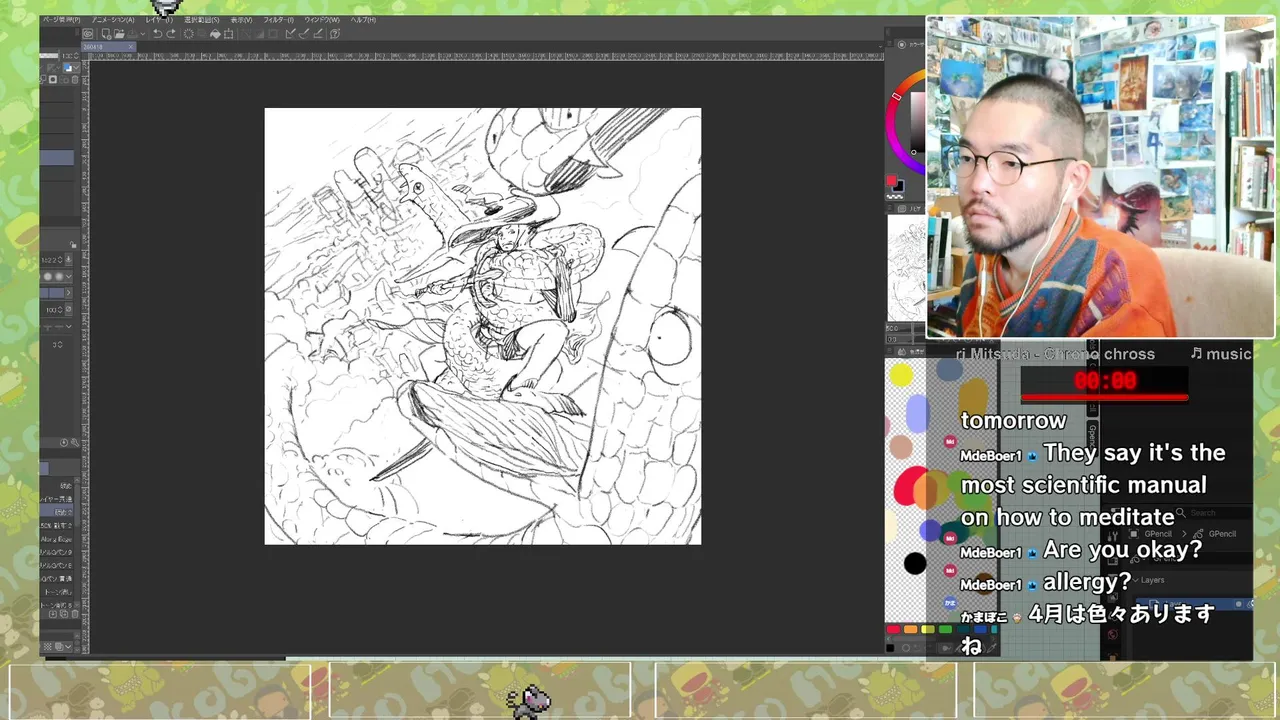1280x720 pixels.
Task: Click the Undo arrow icon
Action: [158, 34]
